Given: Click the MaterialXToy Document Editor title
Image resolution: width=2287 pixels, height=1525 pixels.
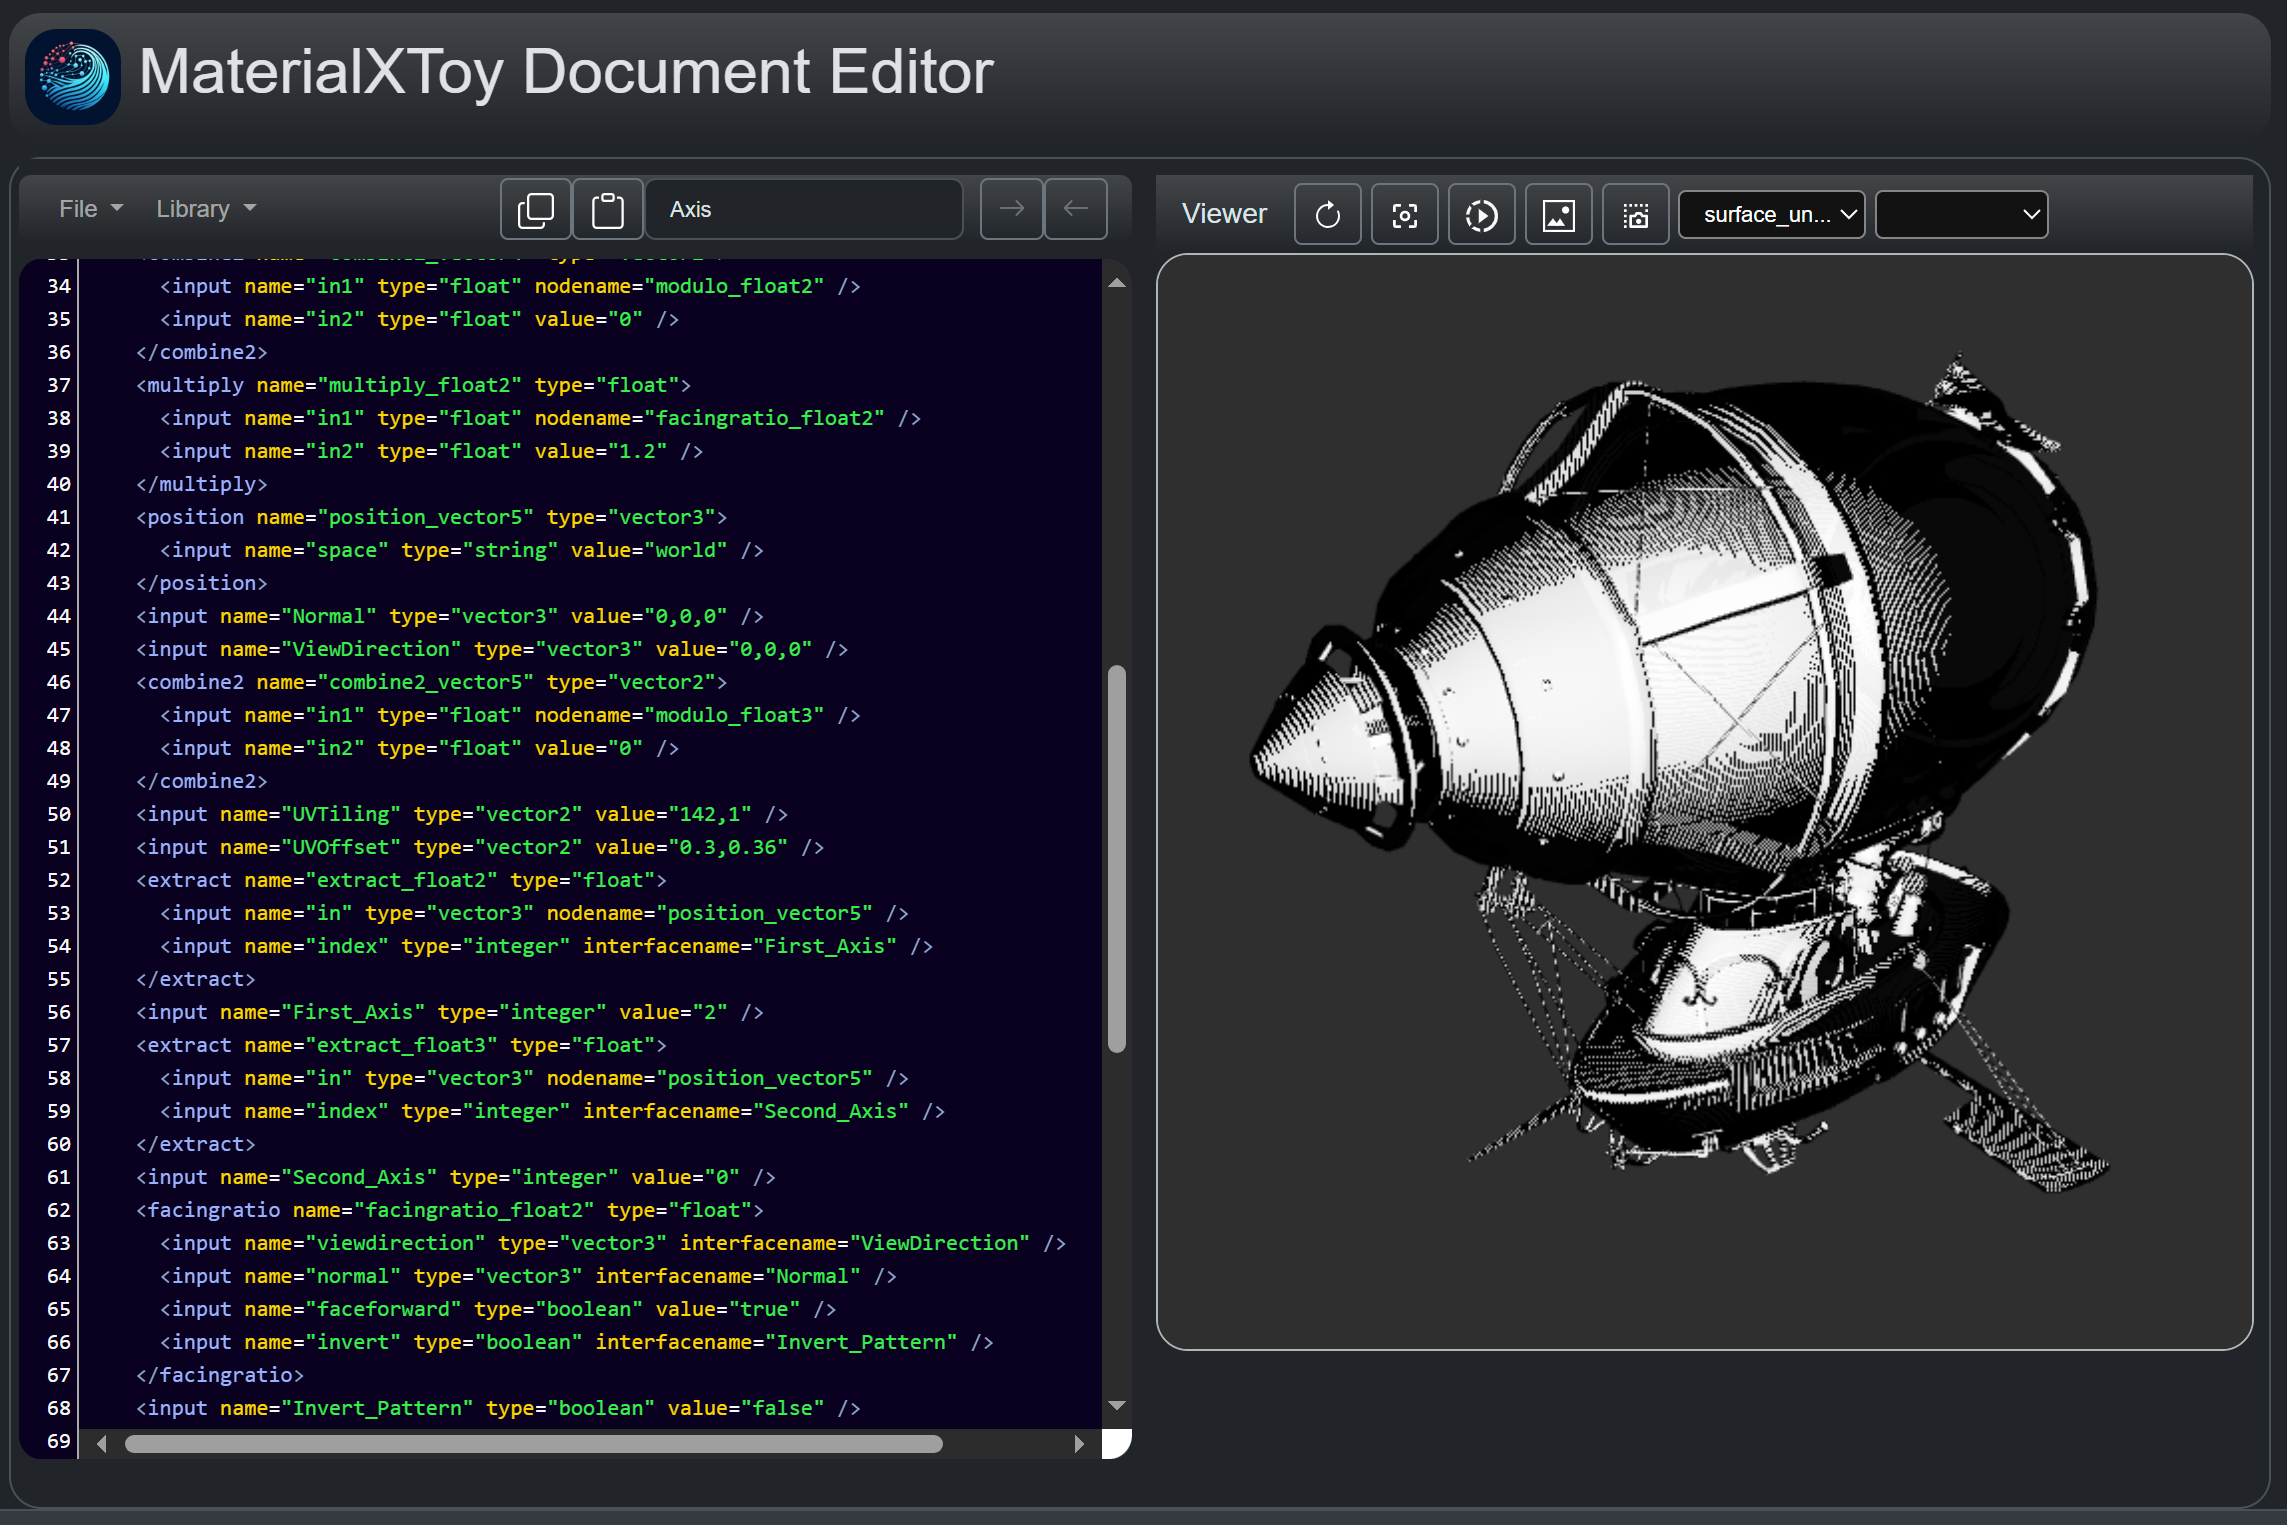Looking at the screenshot, I should click(566, 73).
